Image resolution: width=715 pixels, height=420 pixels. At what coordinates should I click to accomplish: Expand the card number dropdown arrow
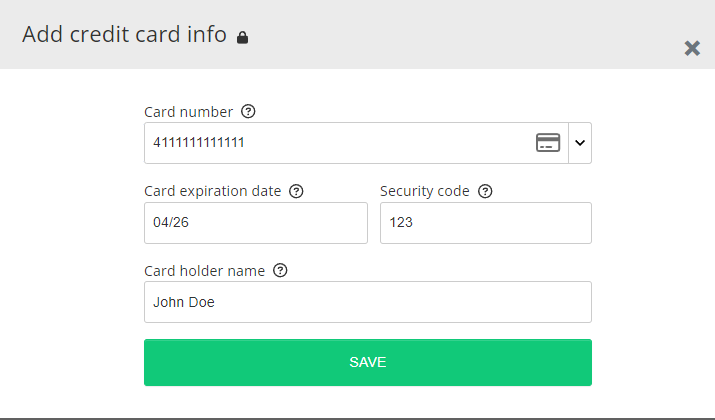(x=580, y=143)
